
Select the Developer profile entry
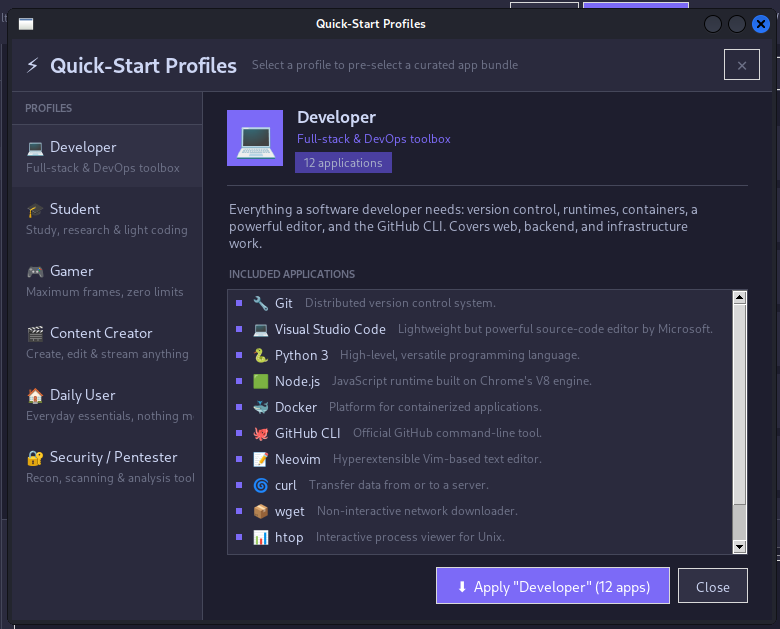tap(107, 156)
